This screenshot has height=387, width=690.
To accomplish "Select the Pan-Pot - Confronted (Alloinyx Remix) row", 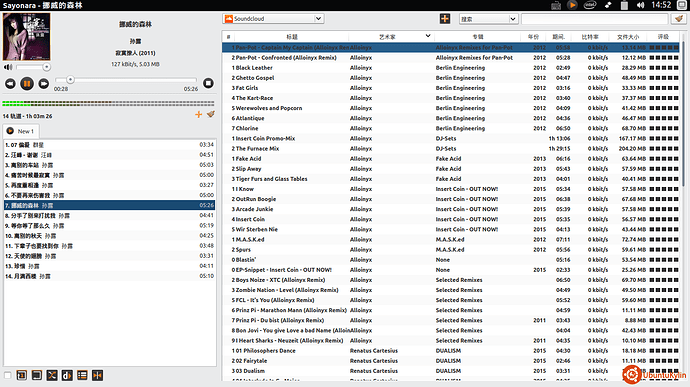I will tap(451, 58).
